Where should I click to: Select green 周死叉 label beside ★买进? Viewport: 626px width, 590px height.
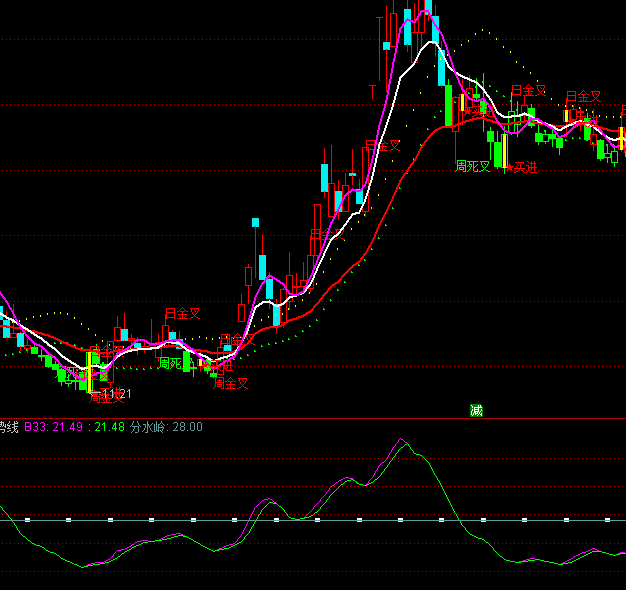(473, 166)
